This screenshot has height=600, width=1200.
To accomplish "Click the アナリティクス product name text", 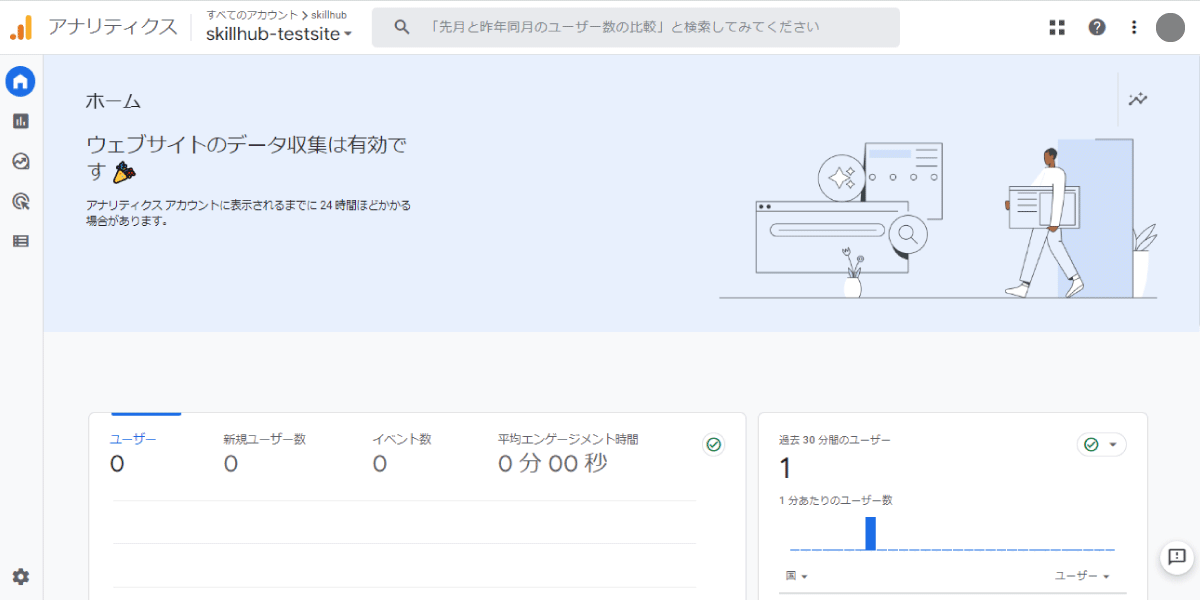I will coord(112,27).
